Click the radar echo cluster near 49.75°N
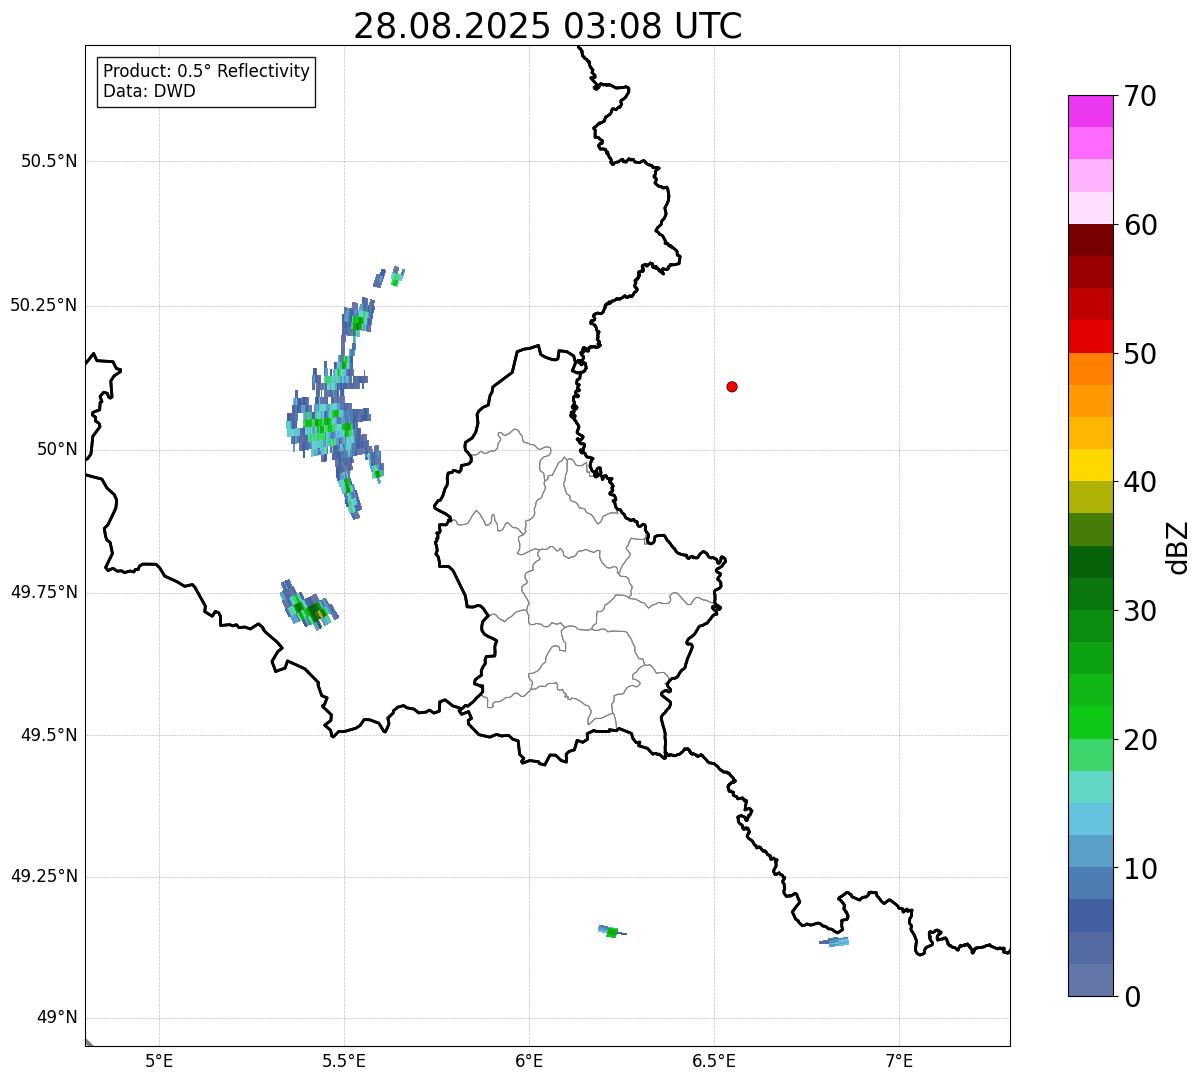The image size is (1202, 1081). (x=308, y=605)
